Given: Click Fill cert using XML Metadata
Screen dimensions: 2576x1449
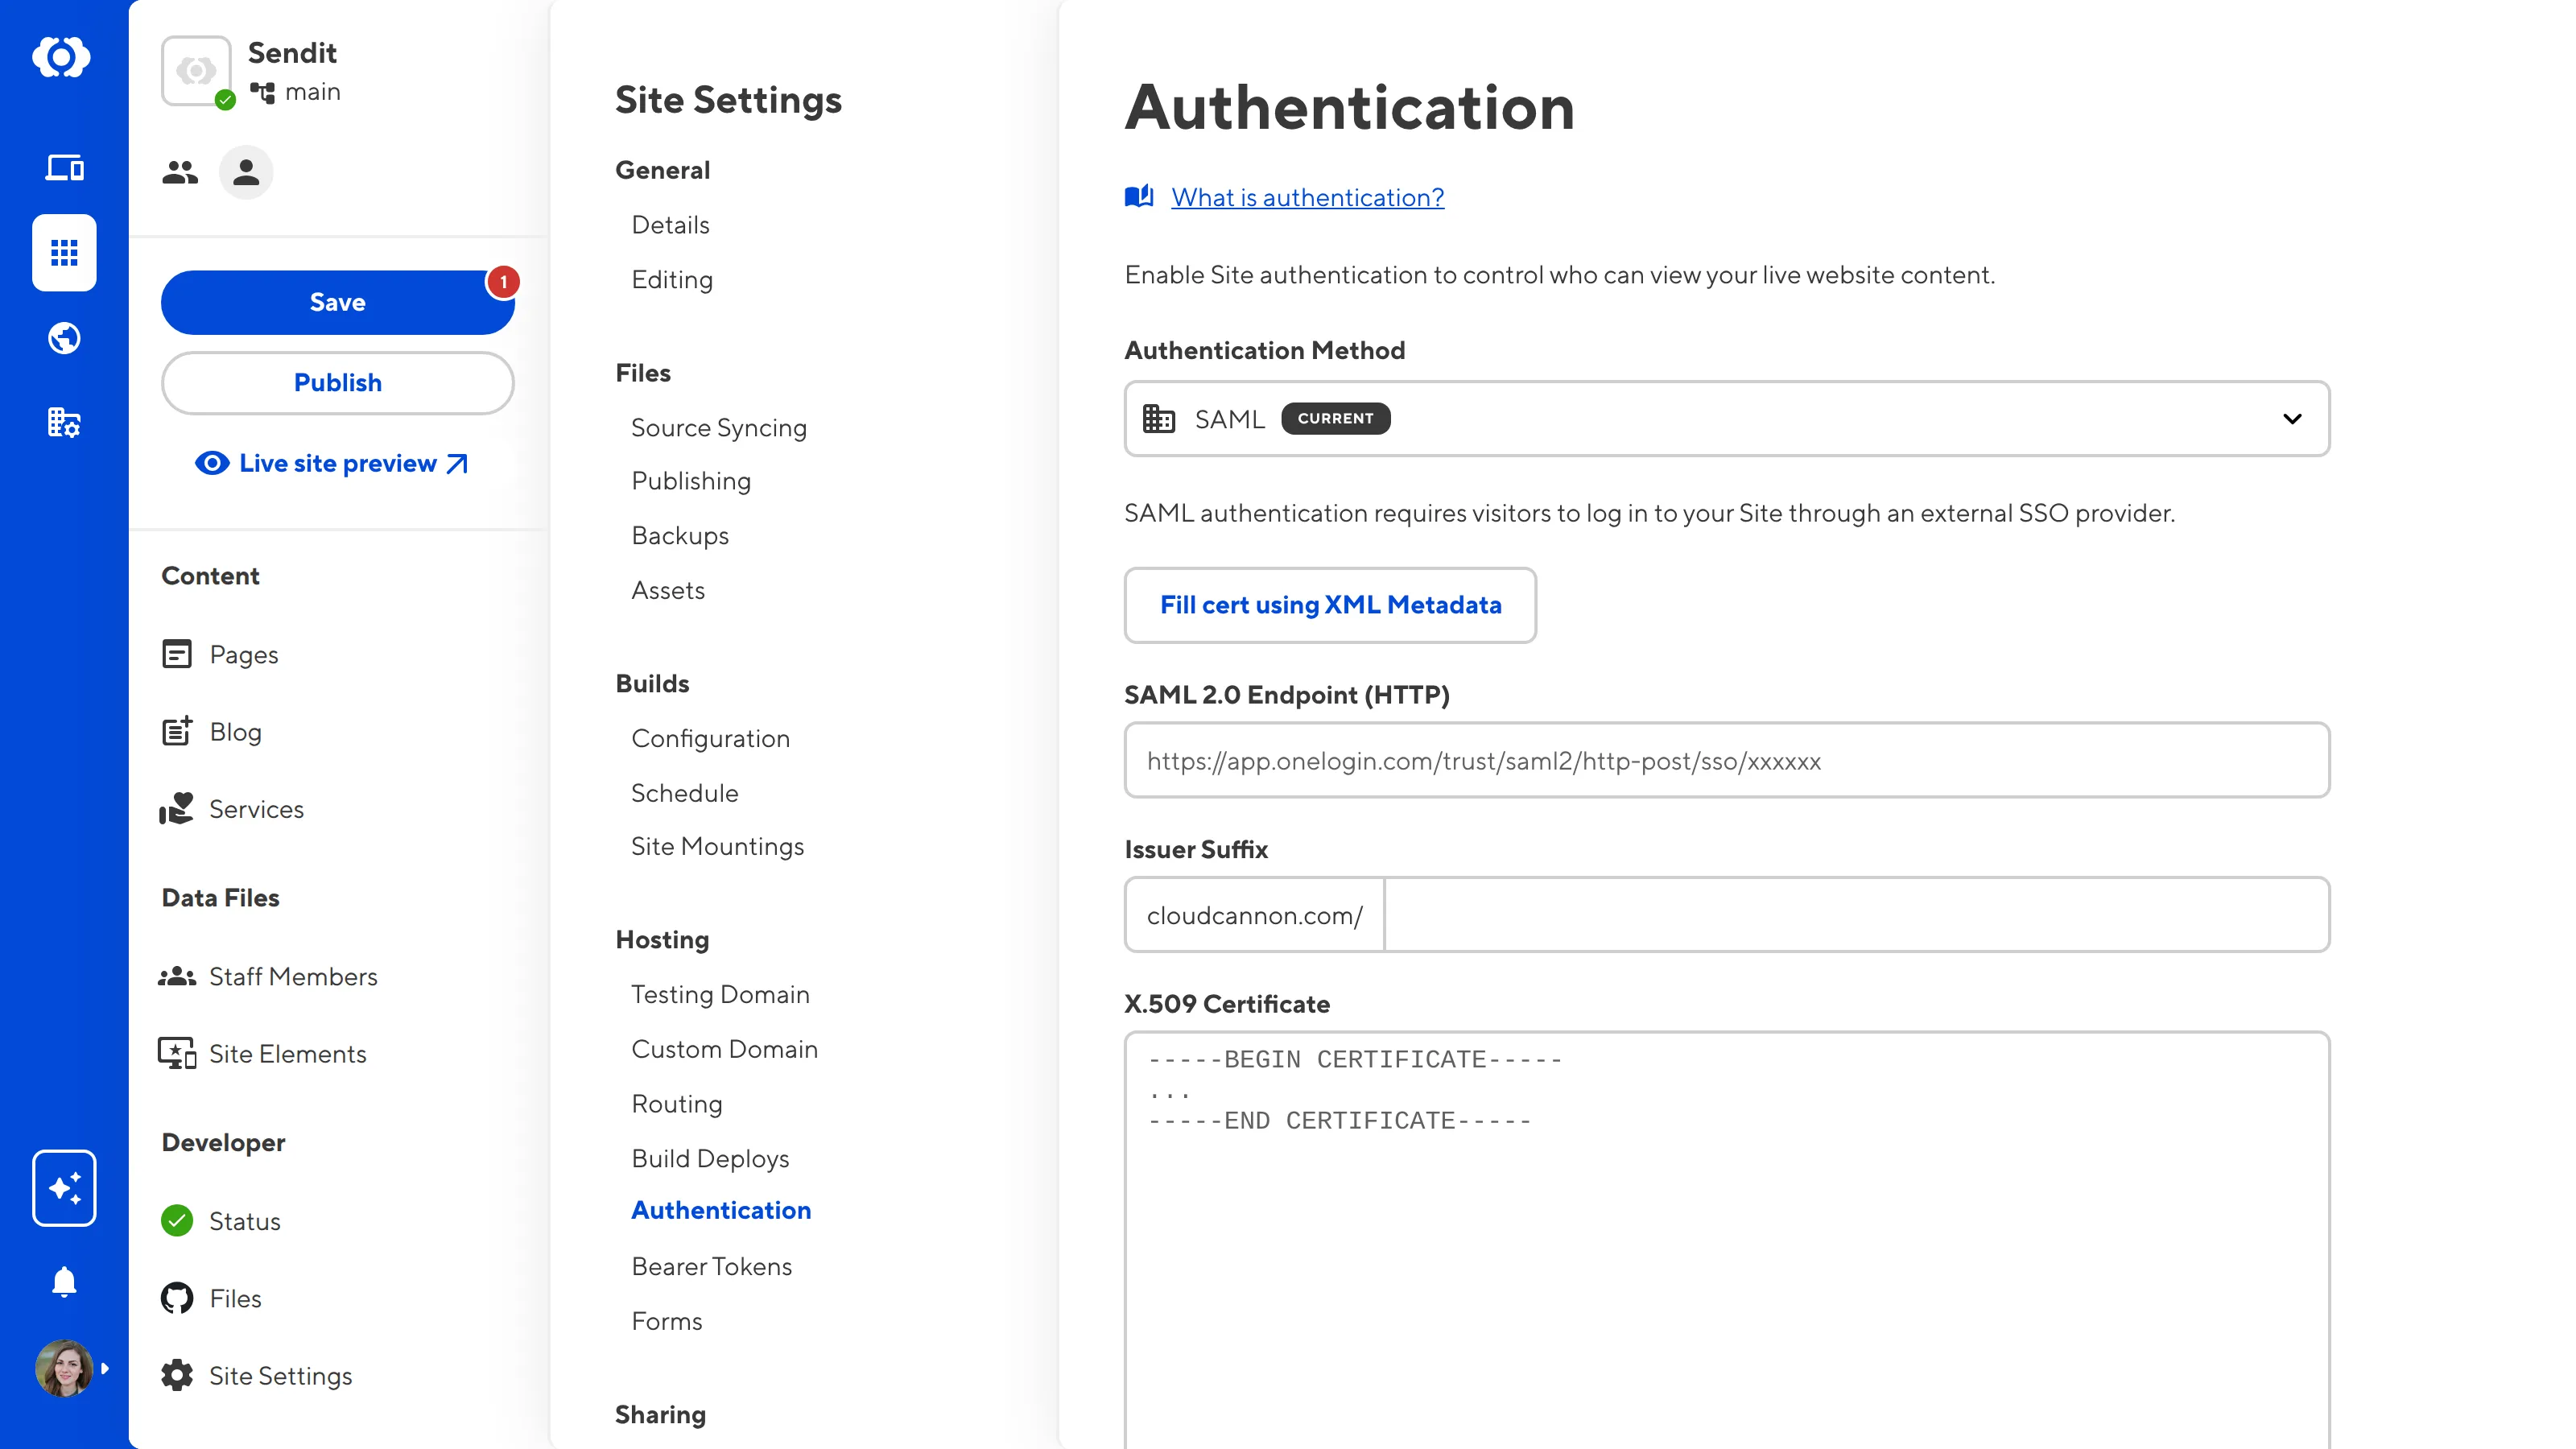Looking at the screenshot, I should click(1329, 605).
